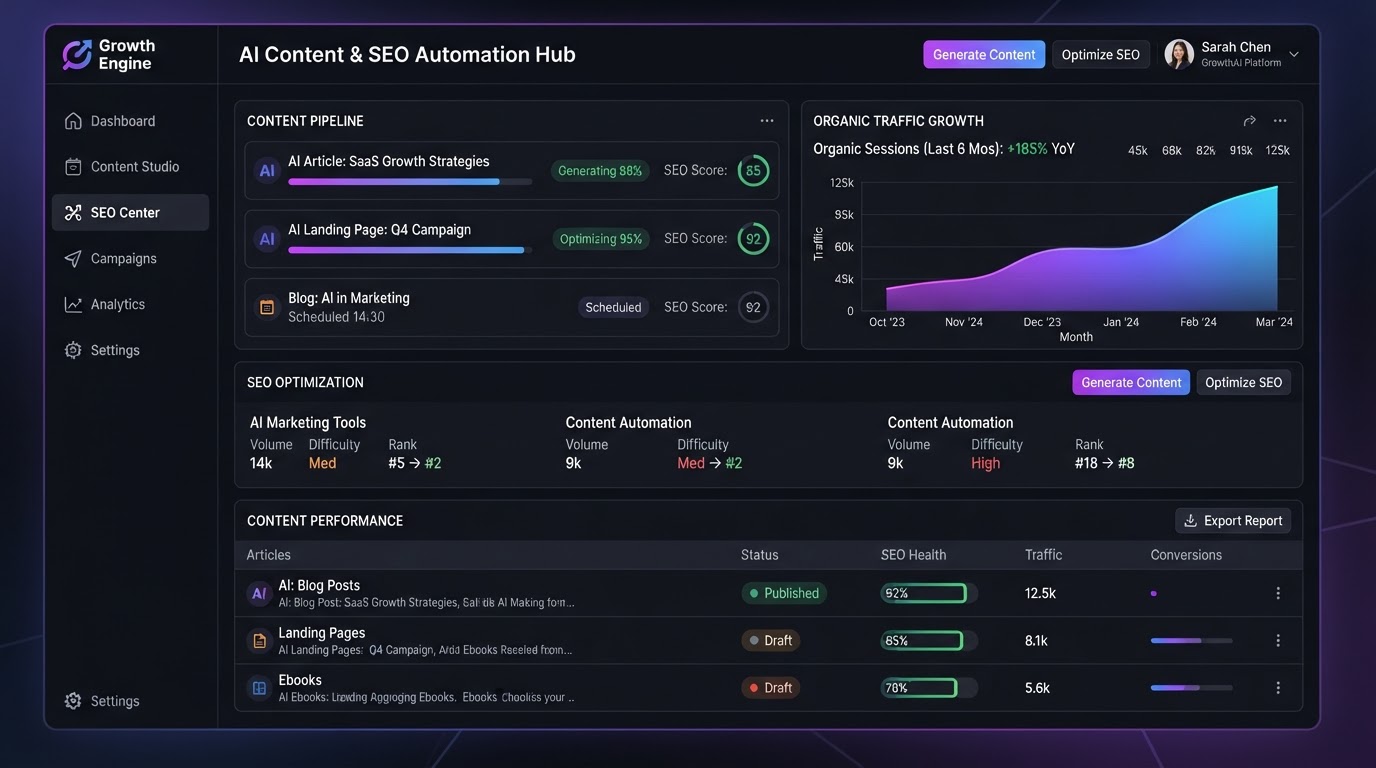1376x768 pixels.
Task: Click the page icon beside Landing Pages
Action: [259, 640]
